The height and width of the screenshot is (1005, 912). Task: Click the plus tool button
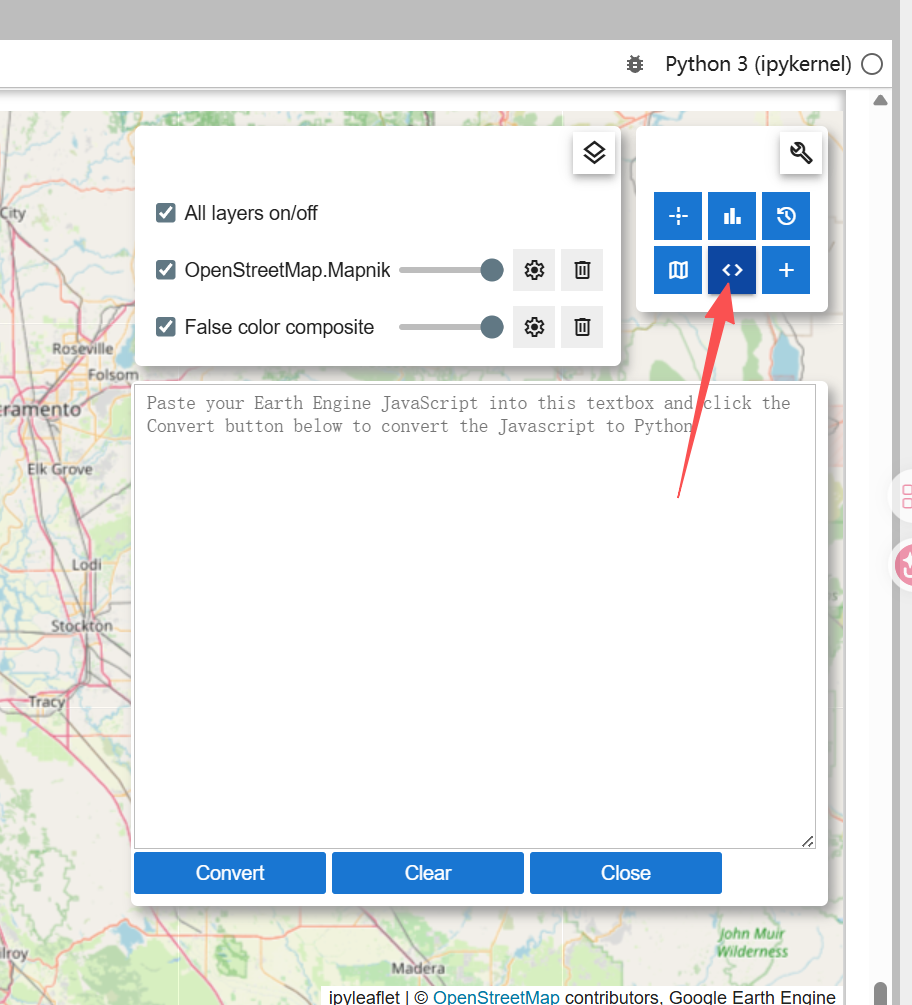point(786,270)
